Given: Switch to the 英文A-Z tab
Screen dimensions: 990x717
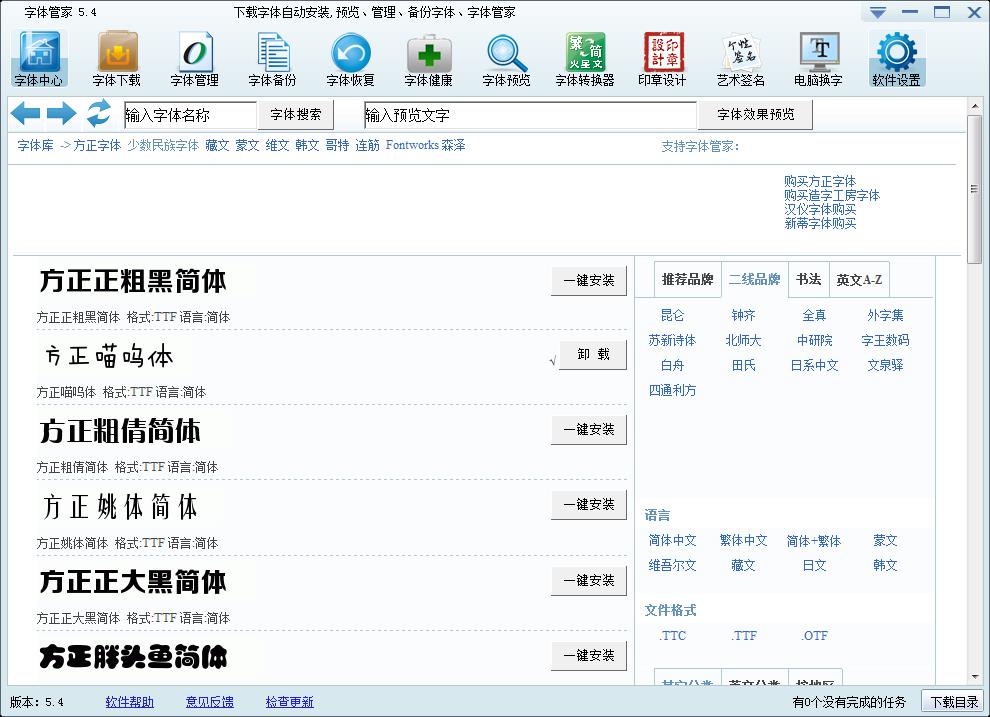Looking at the screenshot, I should pyautogui.click(x=859, y=279).
